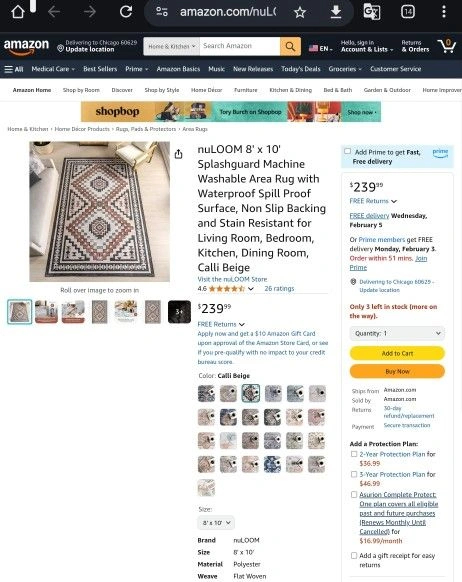This screenshot has width=462, height=582.
Task: Share the product via share icon
Action: coord(178,154)
